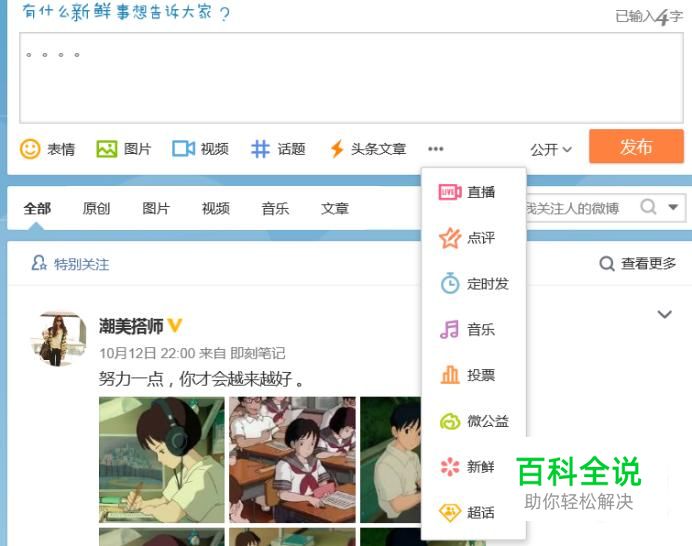The height and width of the screenshot is (546, 692).
Task: Choose 超话 super topic option
Action: (x=467, y=512)
